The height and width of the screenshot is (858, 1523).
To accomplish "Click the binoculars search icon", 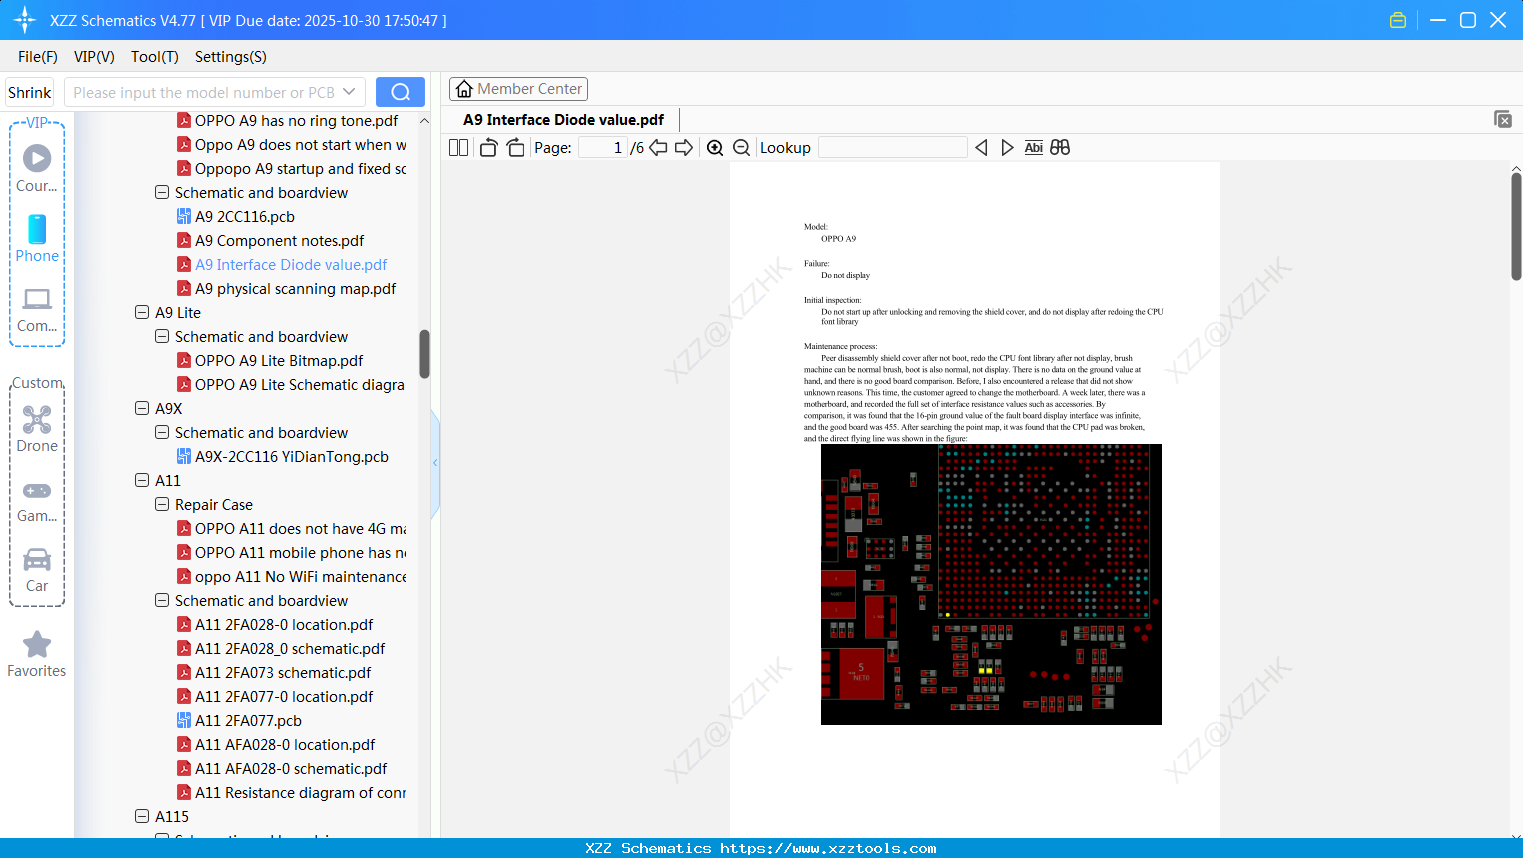I will (1060, 148).
